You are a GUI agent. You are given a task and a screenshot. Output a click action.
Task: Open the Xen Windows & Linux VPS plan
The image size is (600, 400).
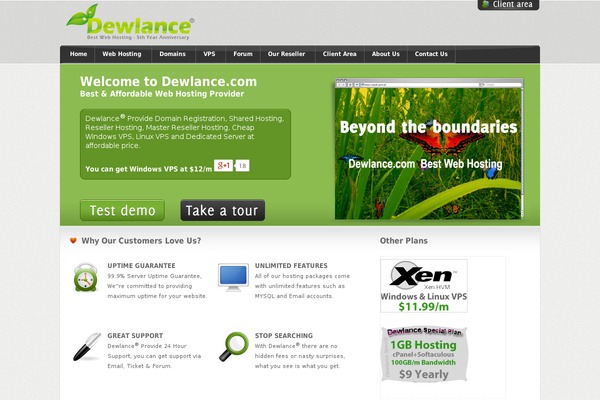click(x=424, y=286)
